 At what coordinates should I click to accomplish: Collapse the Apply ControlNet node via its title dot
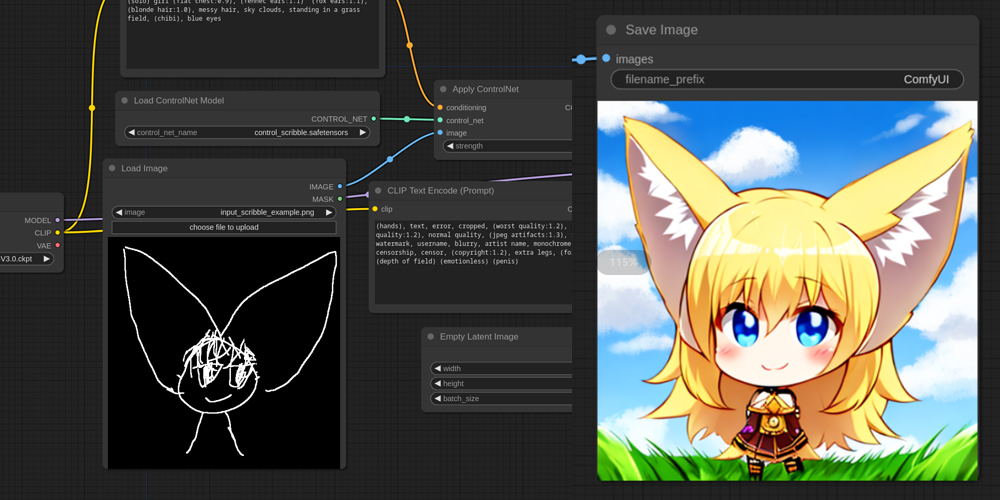click(x=443, y=89)
